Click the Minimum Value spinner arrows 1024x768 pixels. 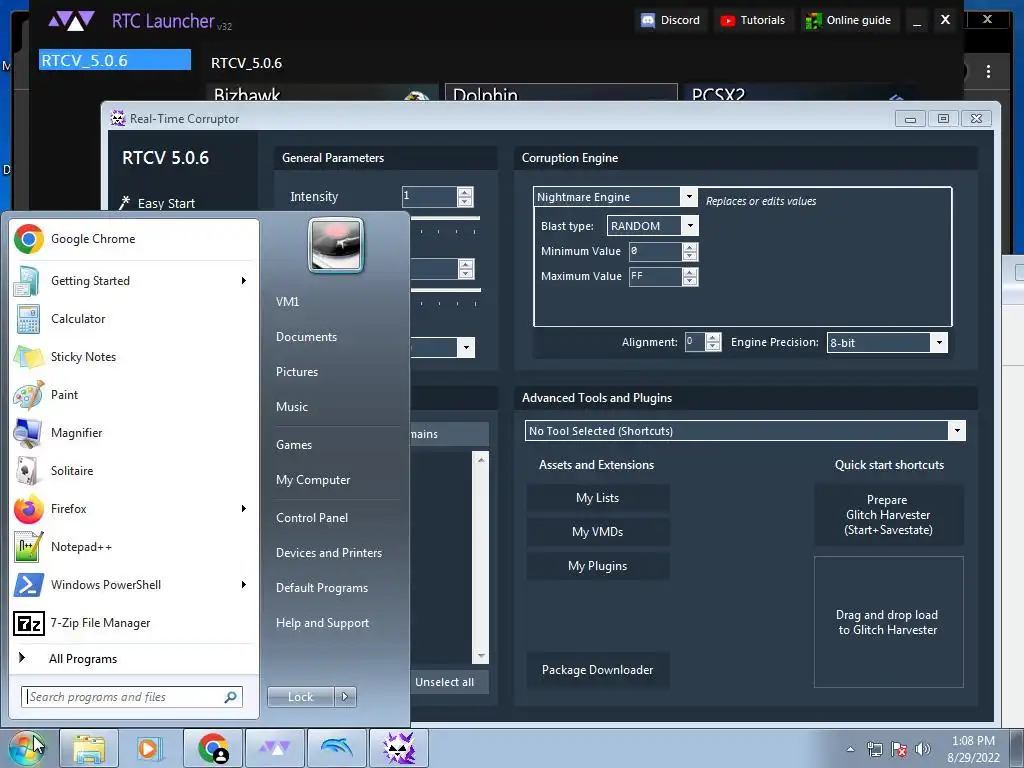coord(690,251)
